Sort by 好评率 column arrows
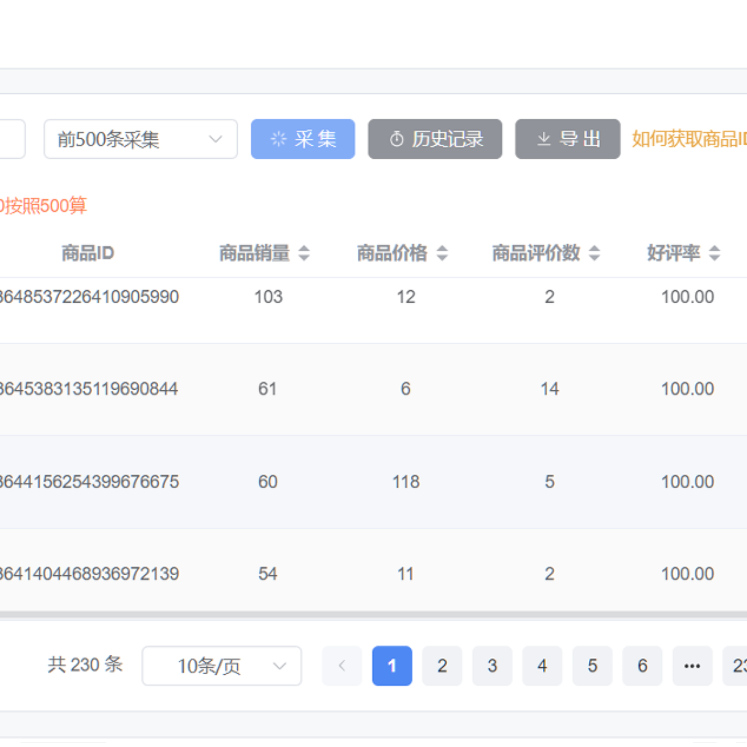The image size is (747, 747). tap(714, 252)
